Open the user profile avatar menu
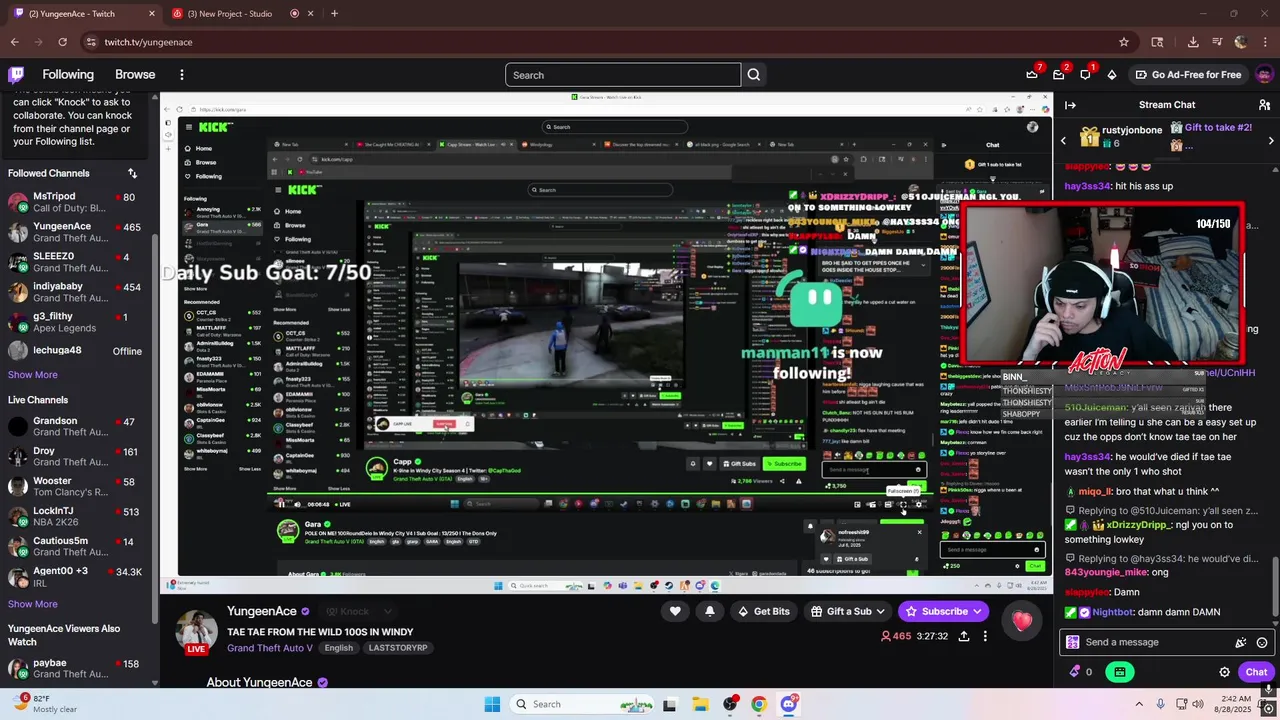This screenshot has width=1280, height=720. 1264,75
